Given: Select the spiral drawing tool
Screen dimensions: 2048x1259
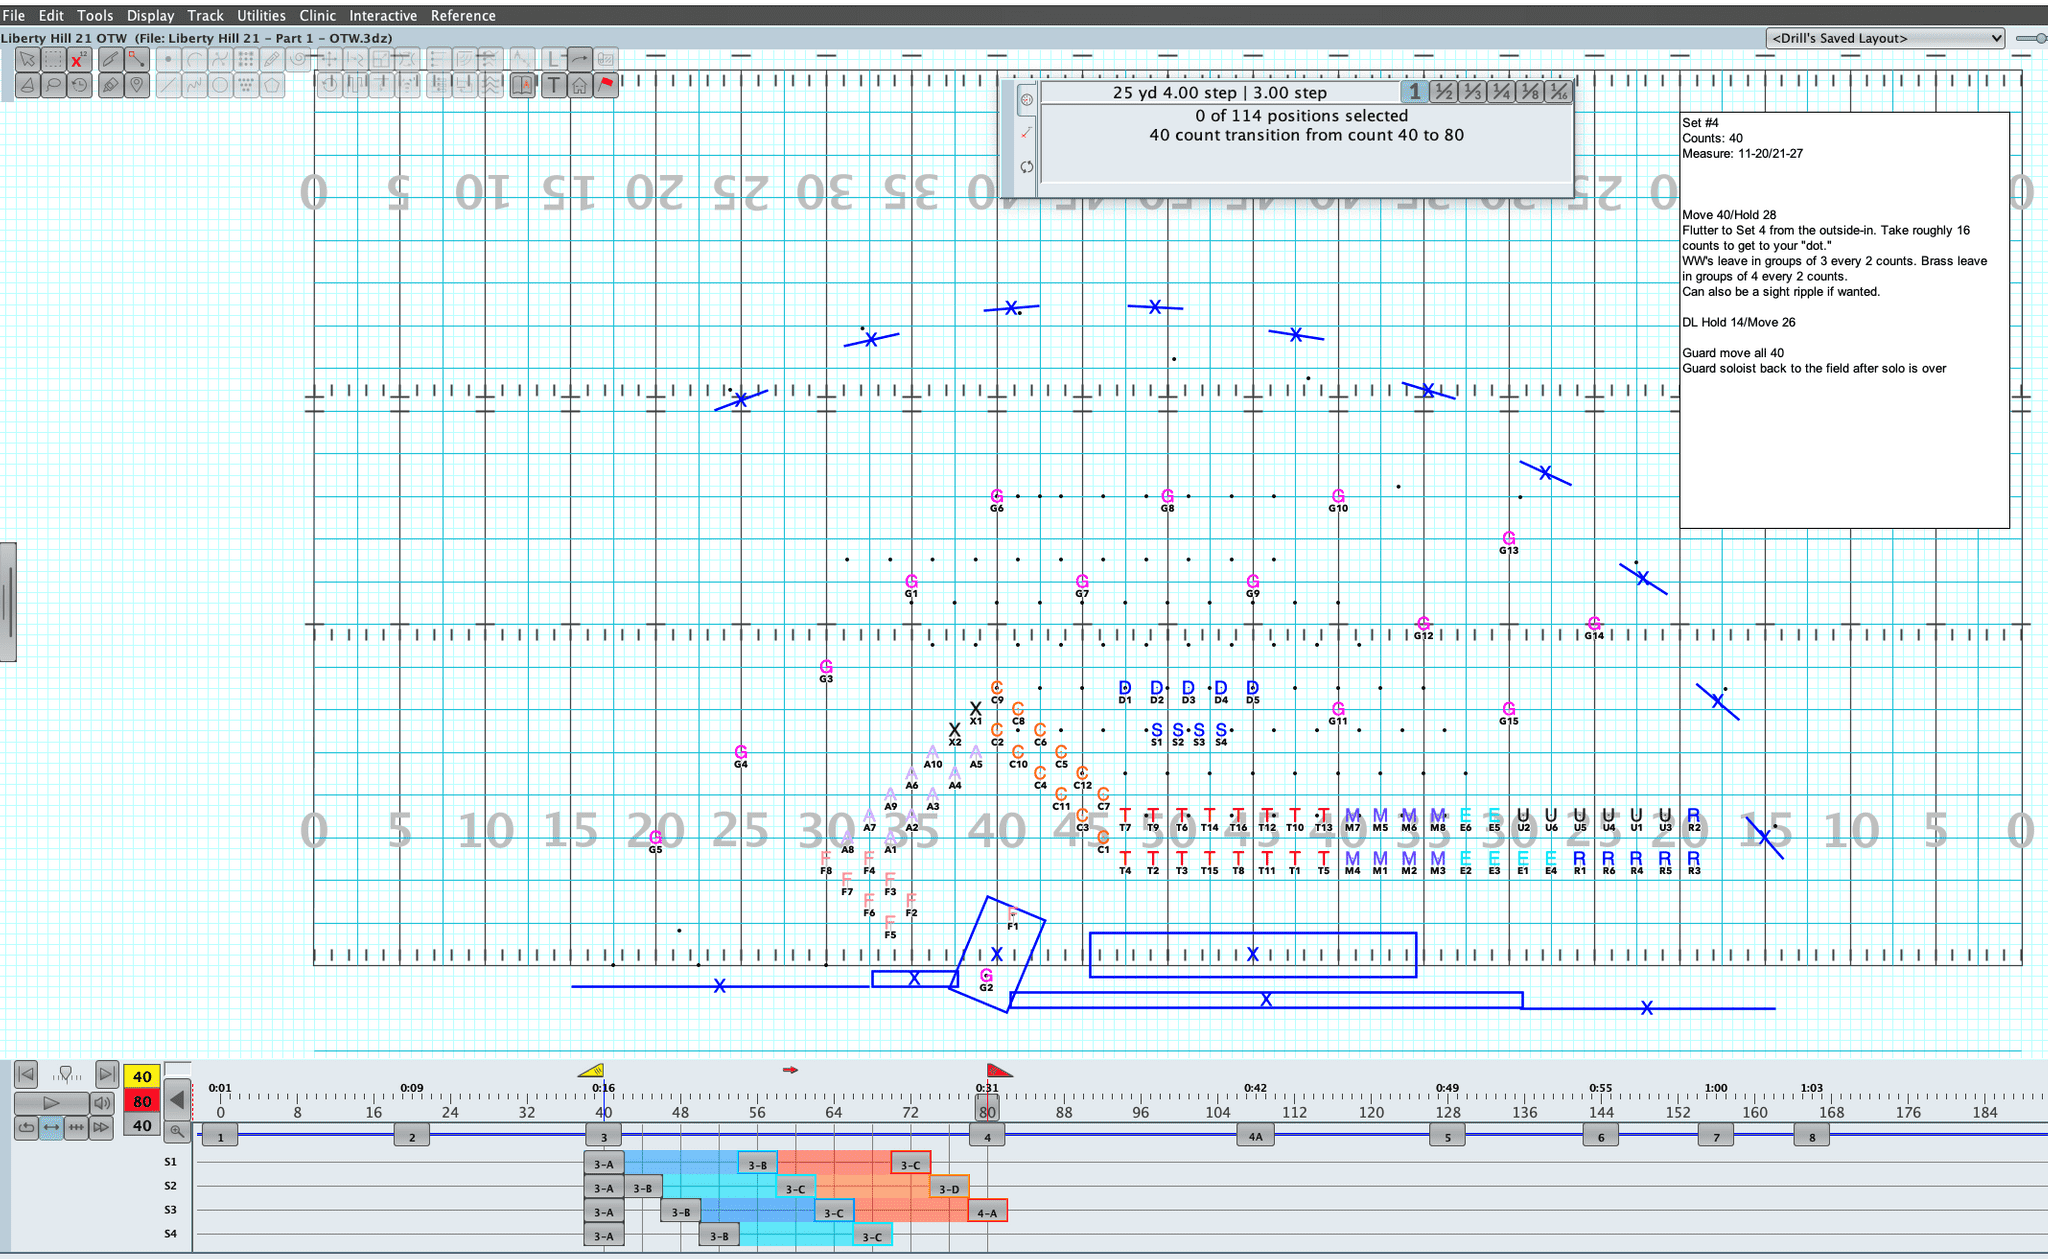Looking at the screenshot, I should point(298,60).
